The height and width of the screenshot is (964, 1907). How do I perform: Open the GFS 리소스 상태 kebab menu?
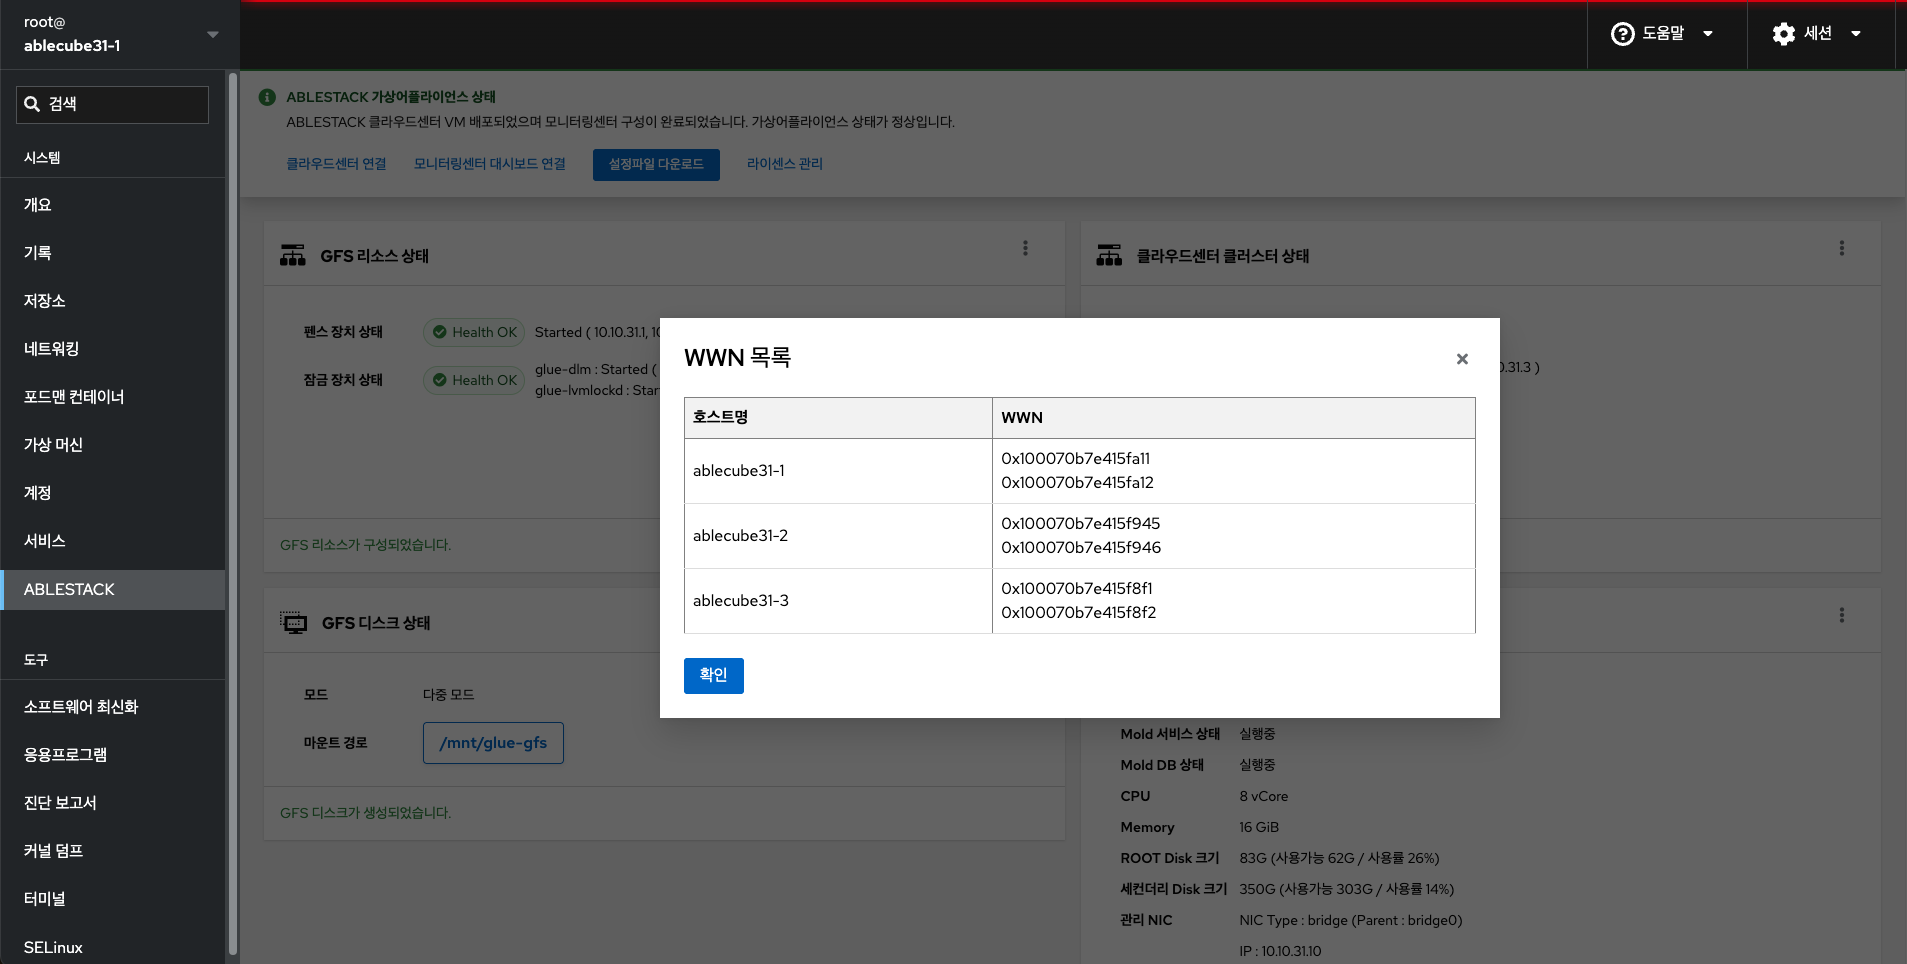tap(1025, 248)
